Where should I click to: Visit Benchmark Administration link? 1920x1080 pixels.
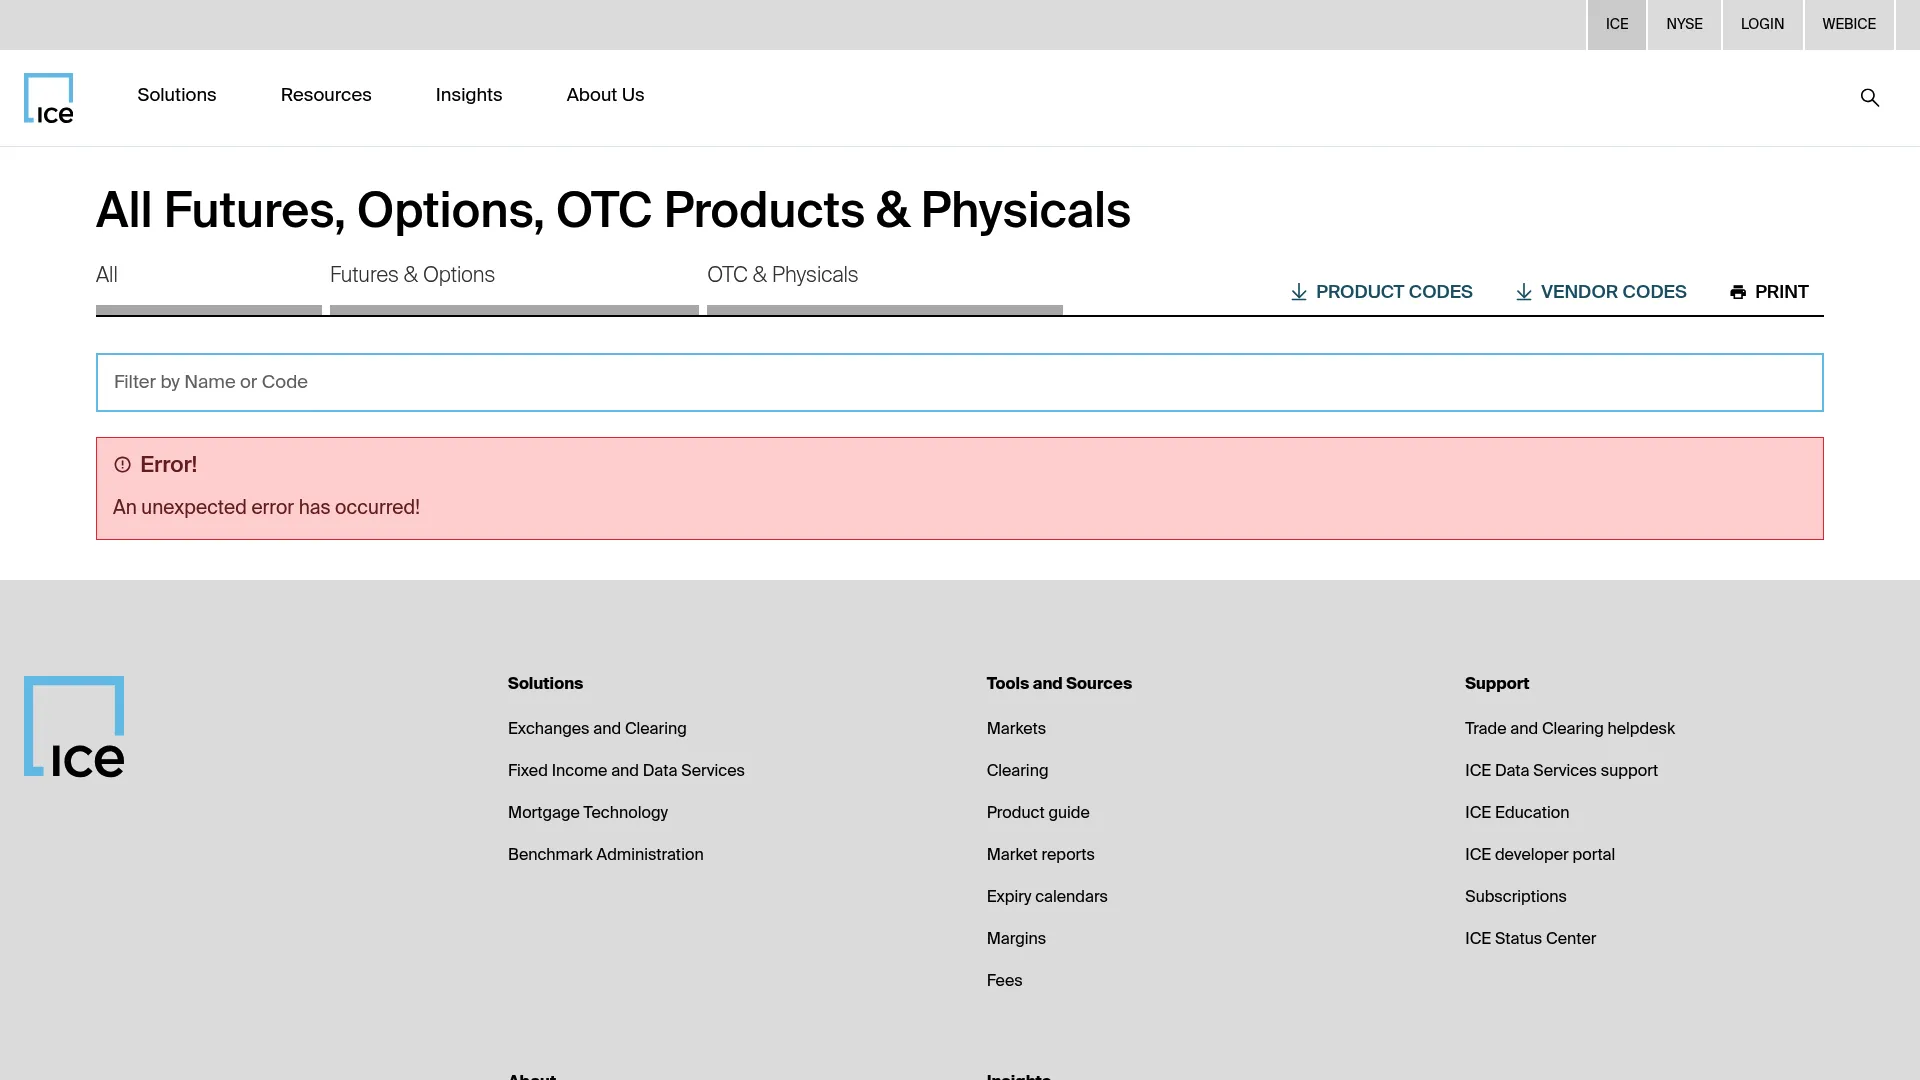click(606, 855)
